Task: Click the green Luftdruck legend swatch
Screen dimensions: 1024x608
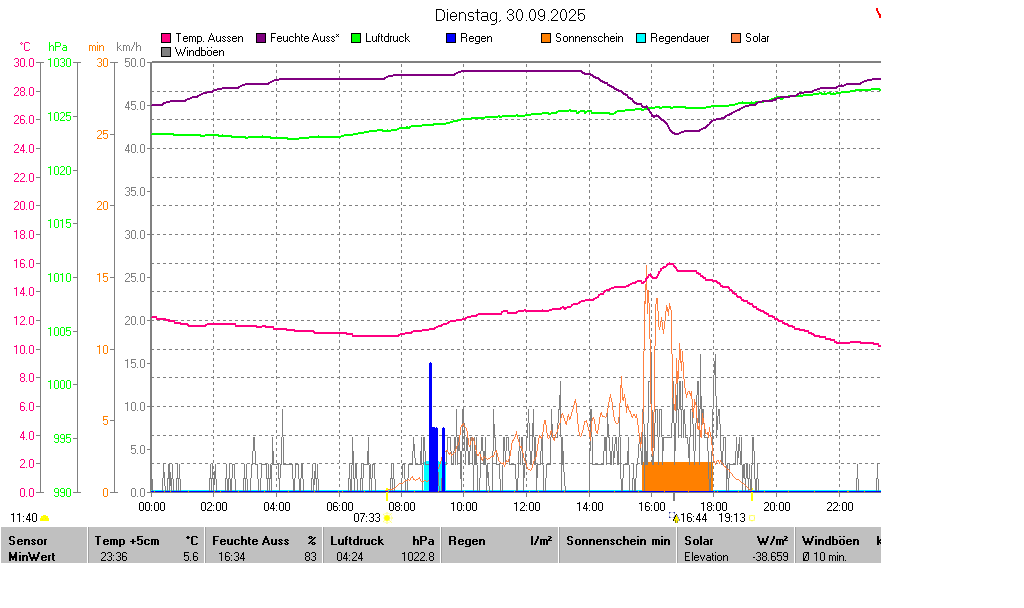Action: (355, 38)
